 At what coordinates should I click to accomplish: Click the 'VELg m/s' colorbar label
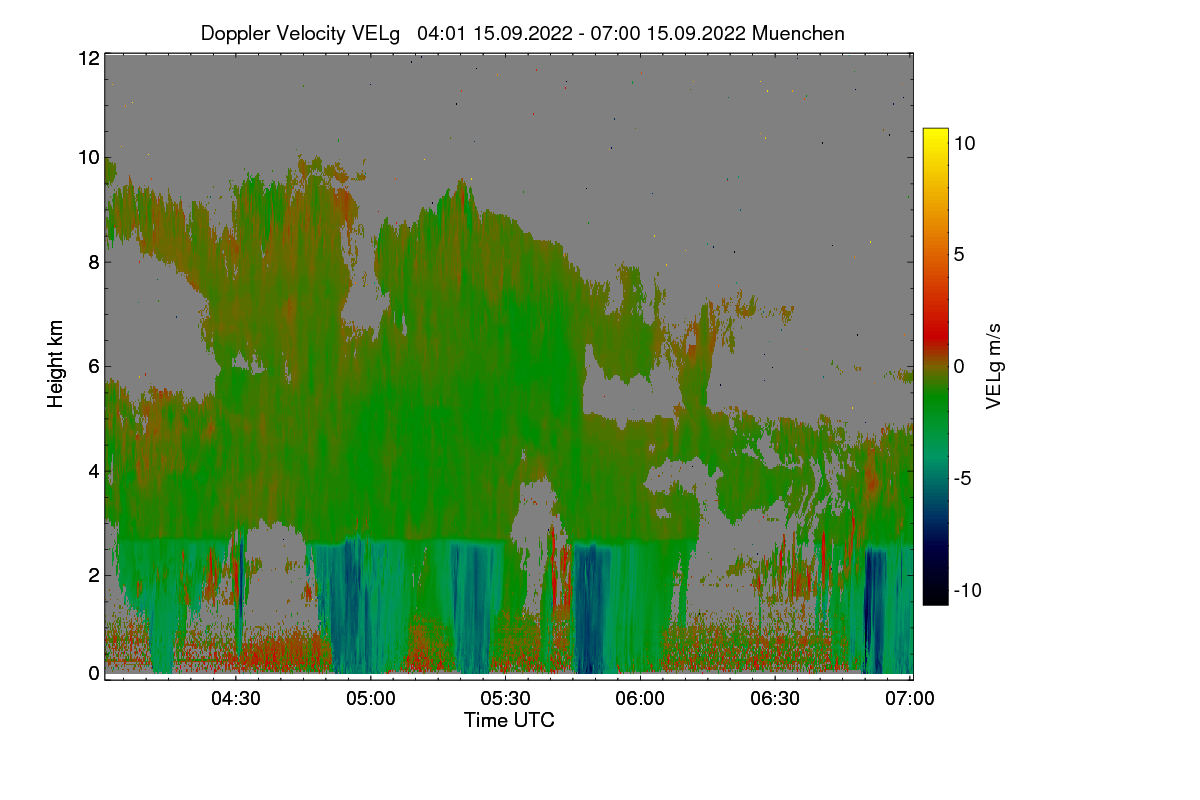994,366
